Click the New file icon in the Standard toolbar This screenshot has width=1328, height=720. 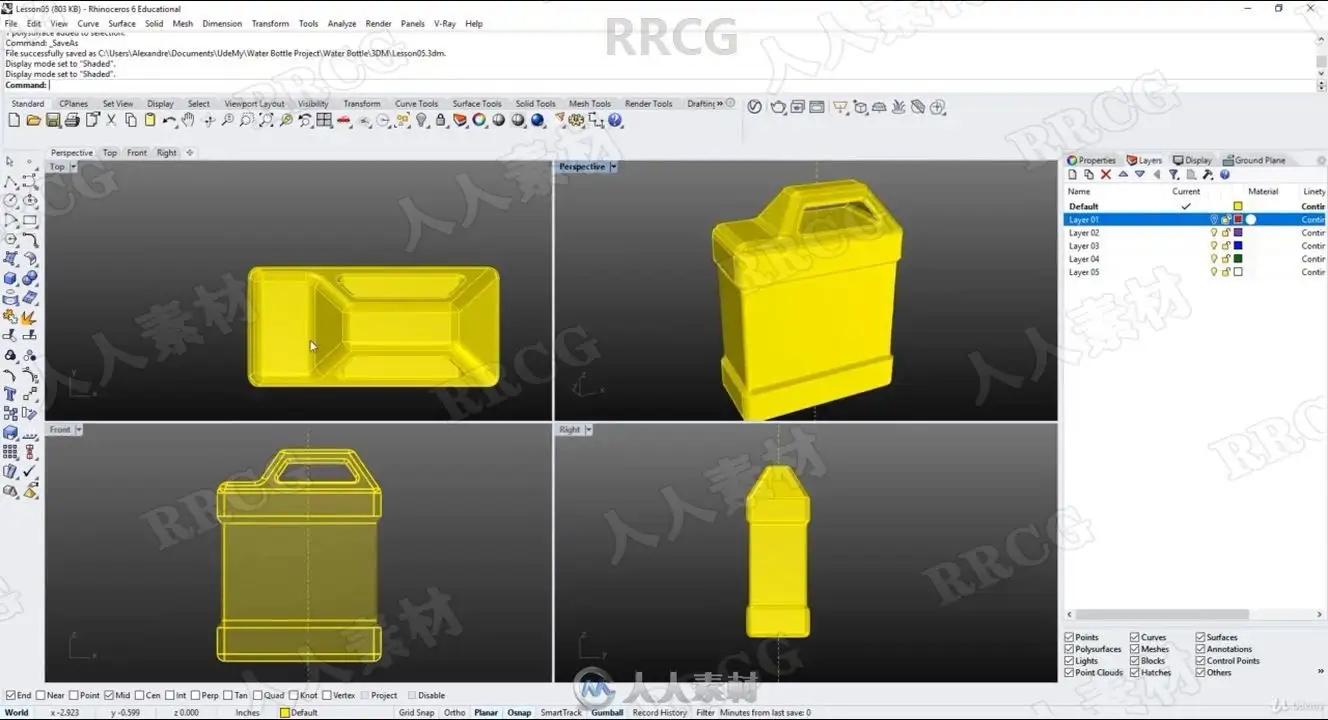[x=14, y=120]
